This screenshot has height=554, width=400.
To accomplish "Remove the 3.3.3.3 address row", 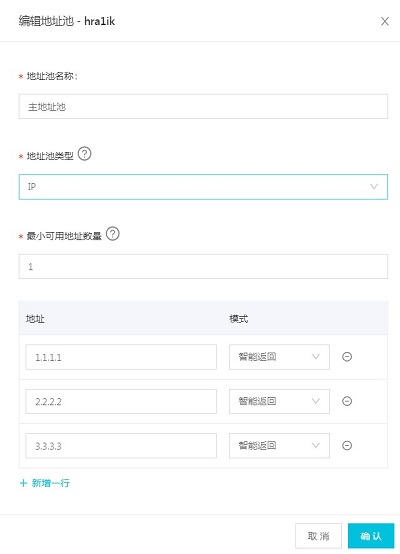I will (x=347, y=446).
